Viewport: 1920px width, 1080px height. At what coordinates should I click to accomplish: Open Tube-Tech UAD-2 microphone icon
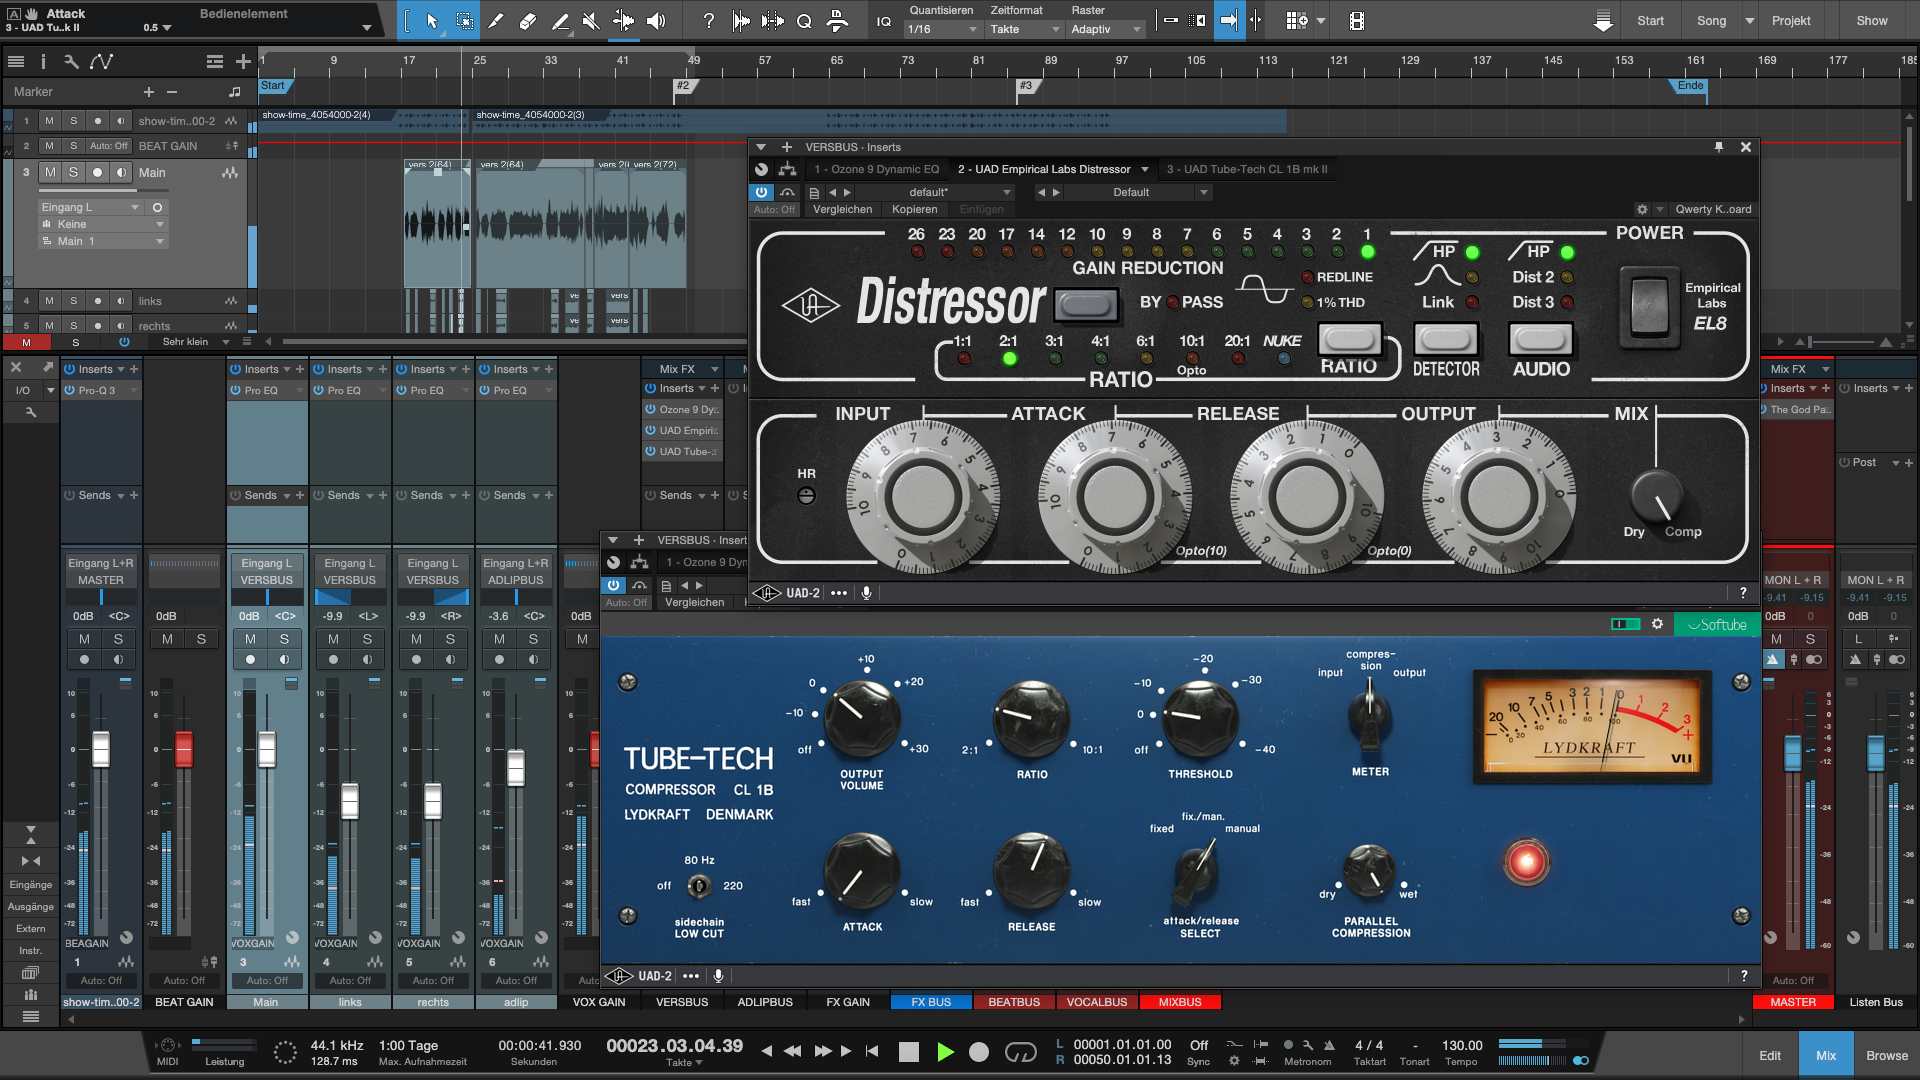(x=718, y=976)
